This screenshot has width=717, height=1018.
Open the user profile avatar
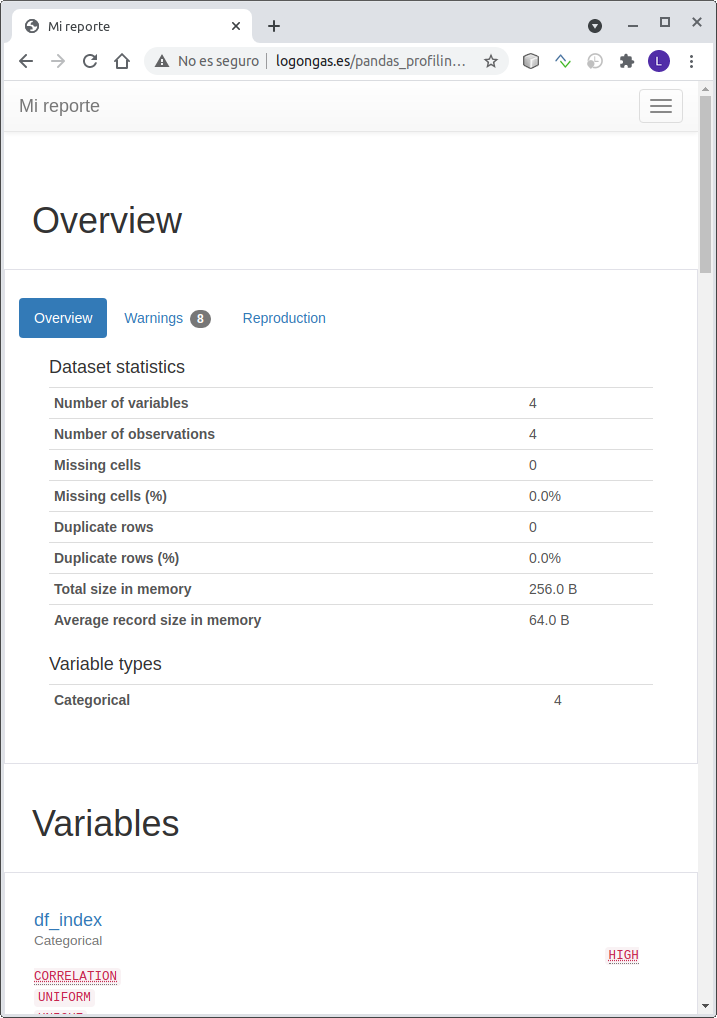658,61
